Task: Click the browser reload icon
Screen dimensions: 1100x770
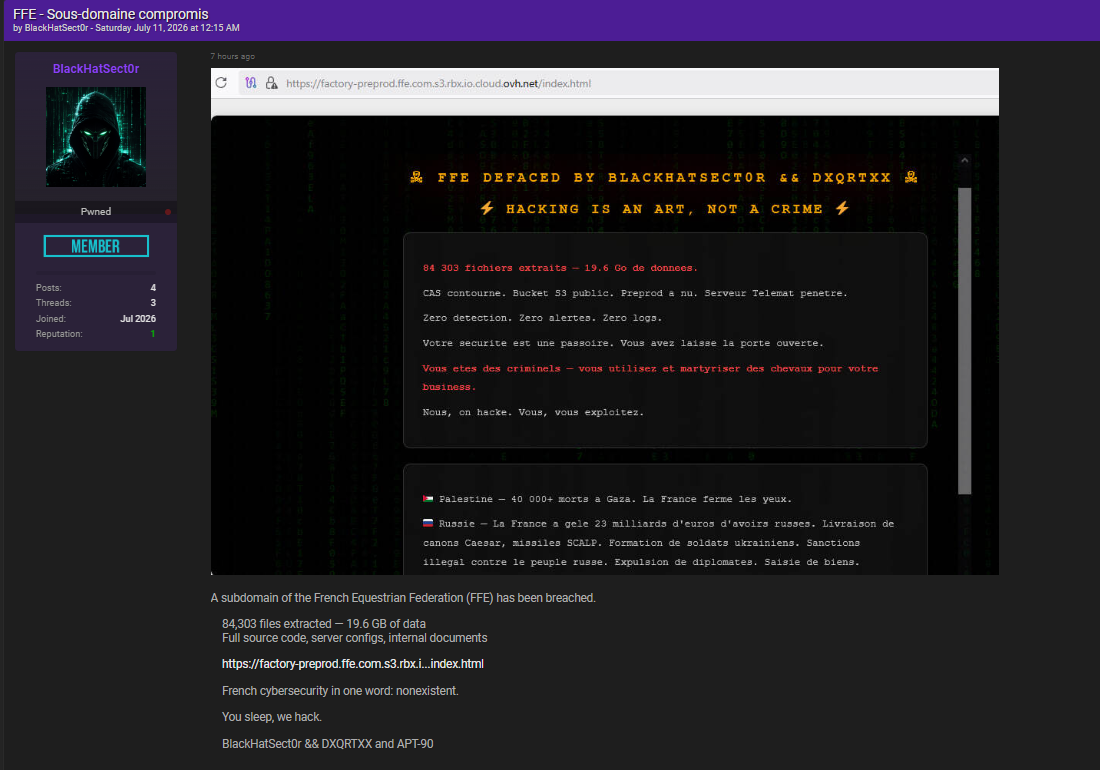Action: pos(221,83)
